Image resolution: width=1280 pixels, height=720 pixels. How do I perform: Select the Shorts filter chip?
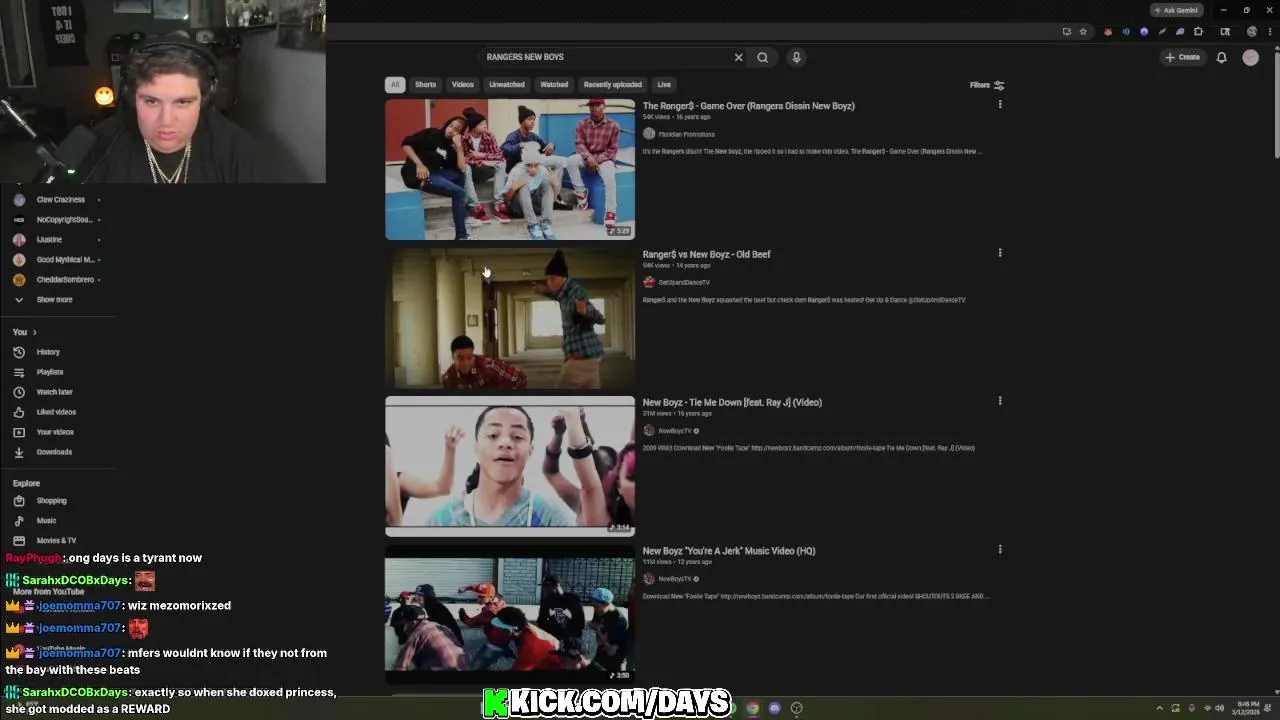click(x=425, y=85)
